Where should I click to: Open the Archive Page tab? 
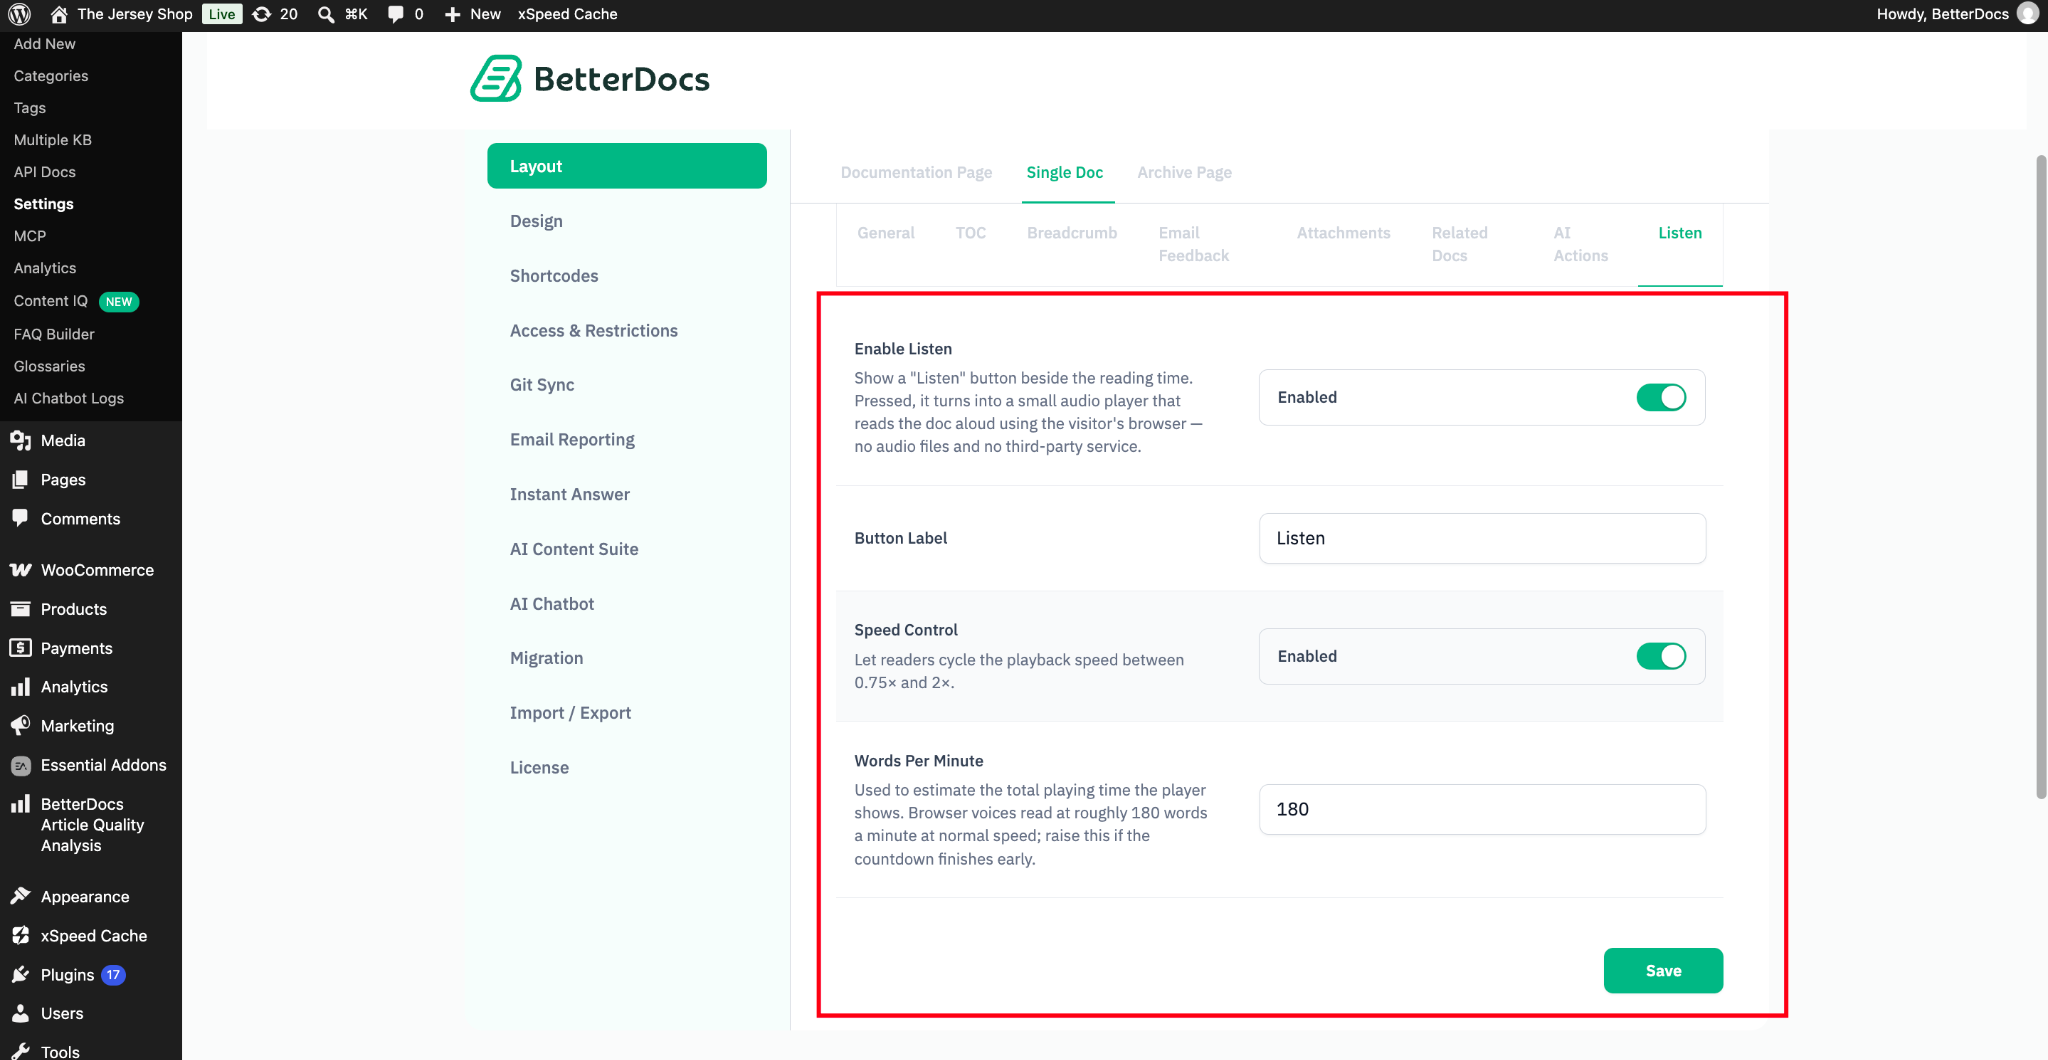pos(1184,172)
